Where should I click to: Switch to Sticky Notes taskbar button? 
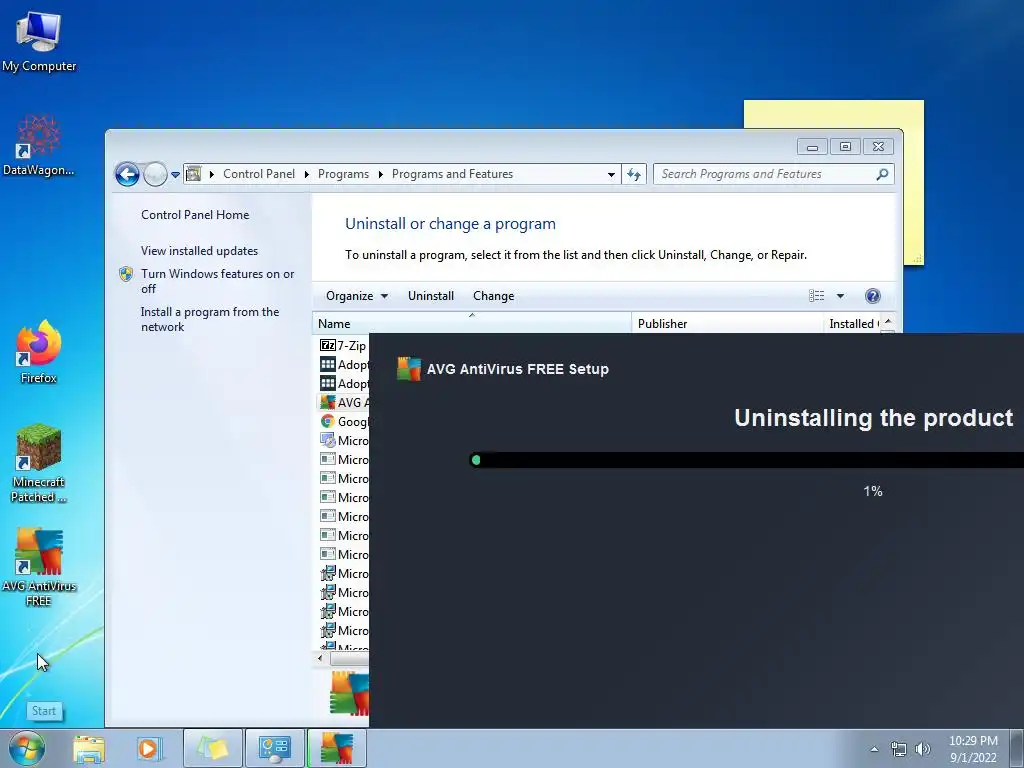tap(213, 748)
